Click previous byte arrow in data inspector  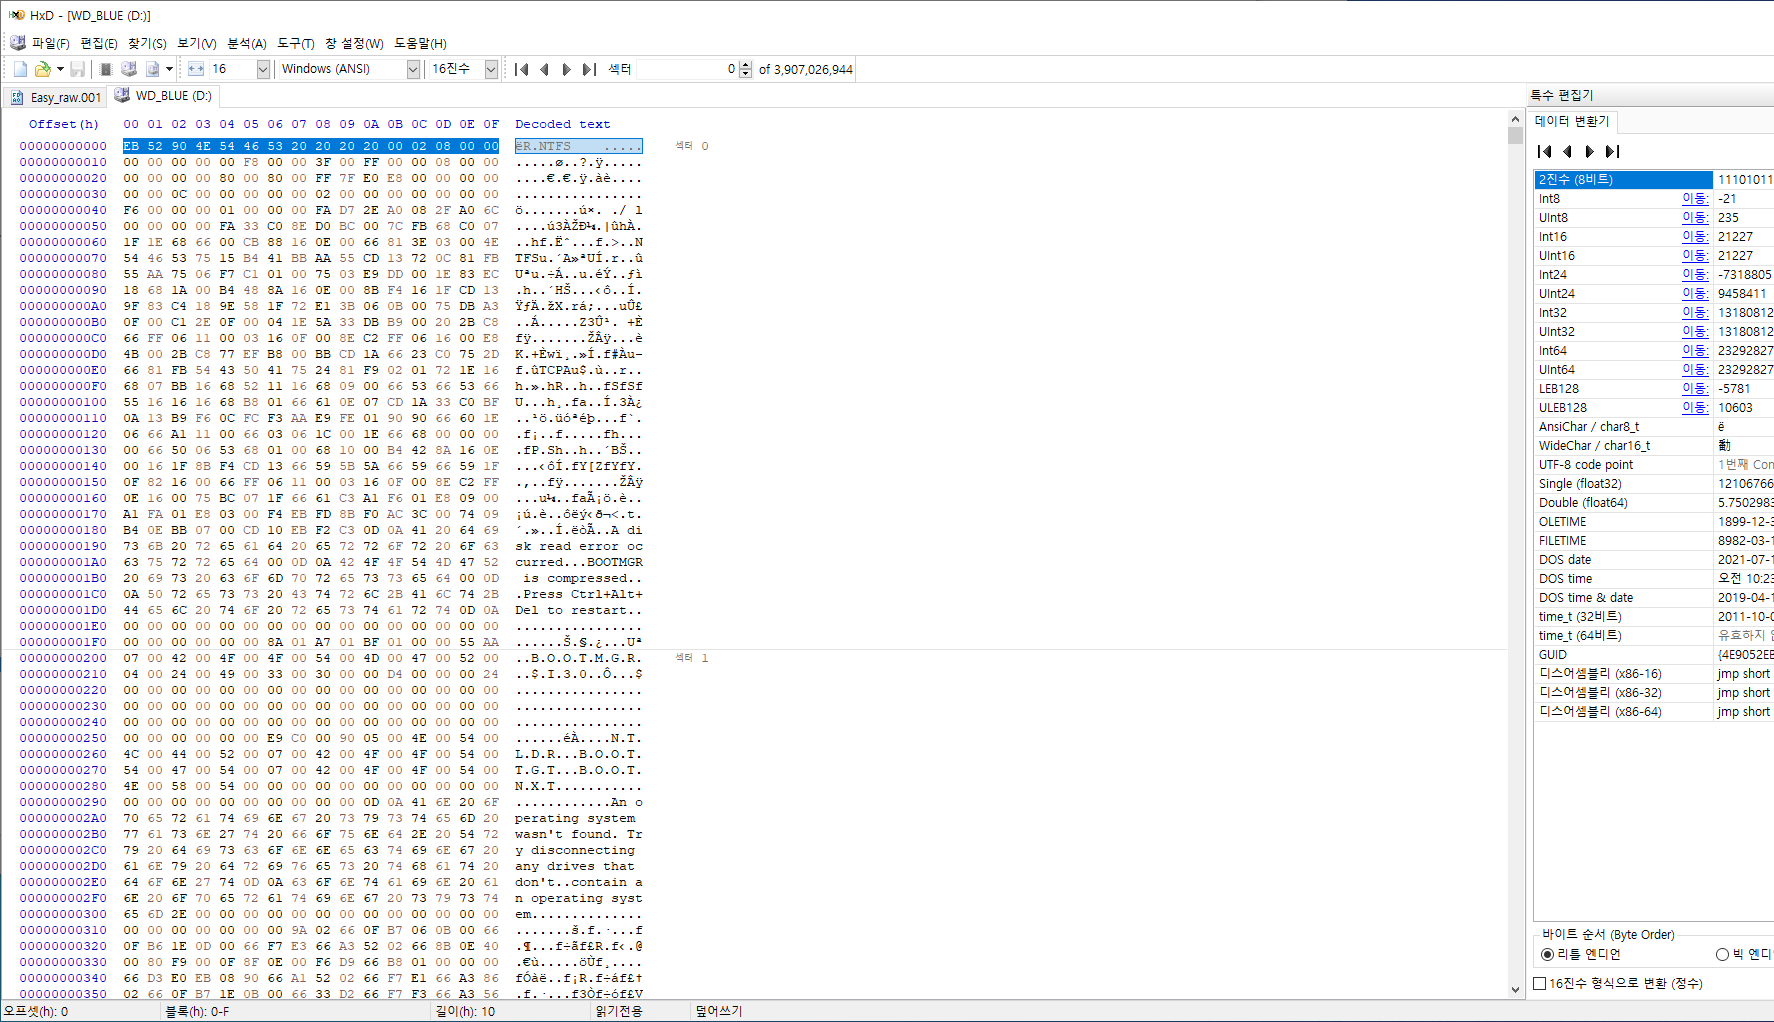pos(1567,151)
